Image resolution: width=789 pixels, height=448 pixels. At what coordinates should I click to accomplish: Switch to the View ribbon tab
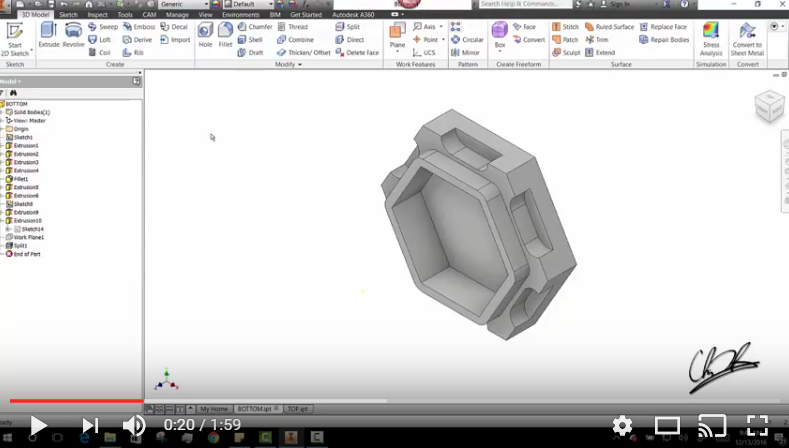[x=205, y=15]
